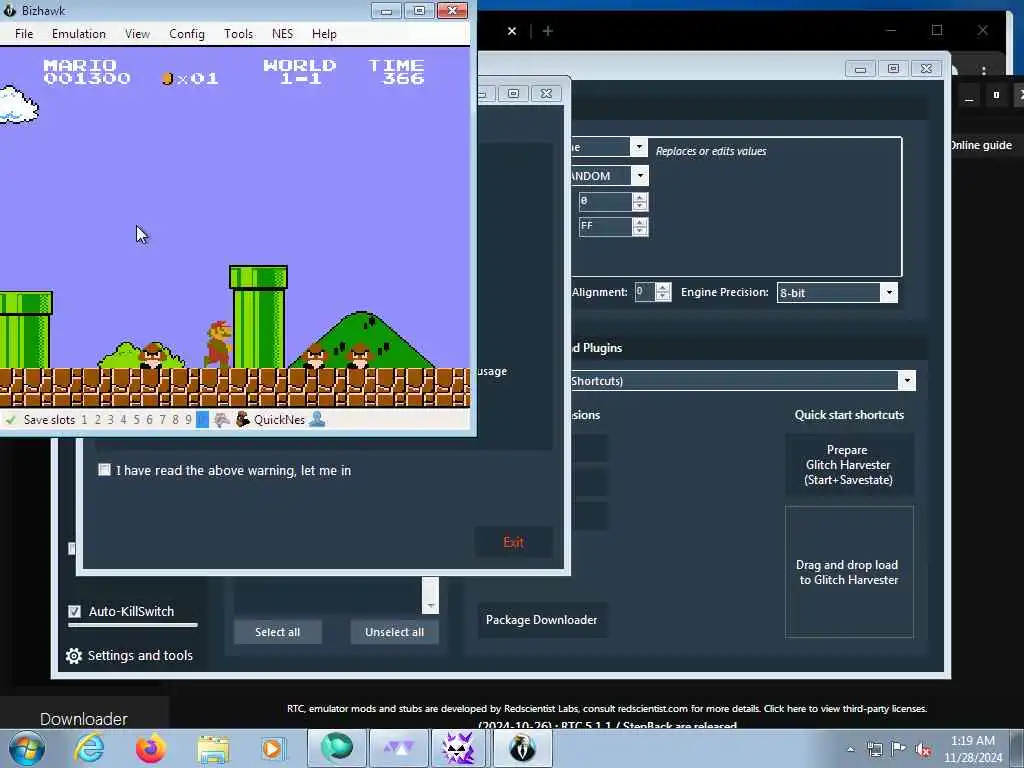Open Windows Media Player on taskbar

272,748
